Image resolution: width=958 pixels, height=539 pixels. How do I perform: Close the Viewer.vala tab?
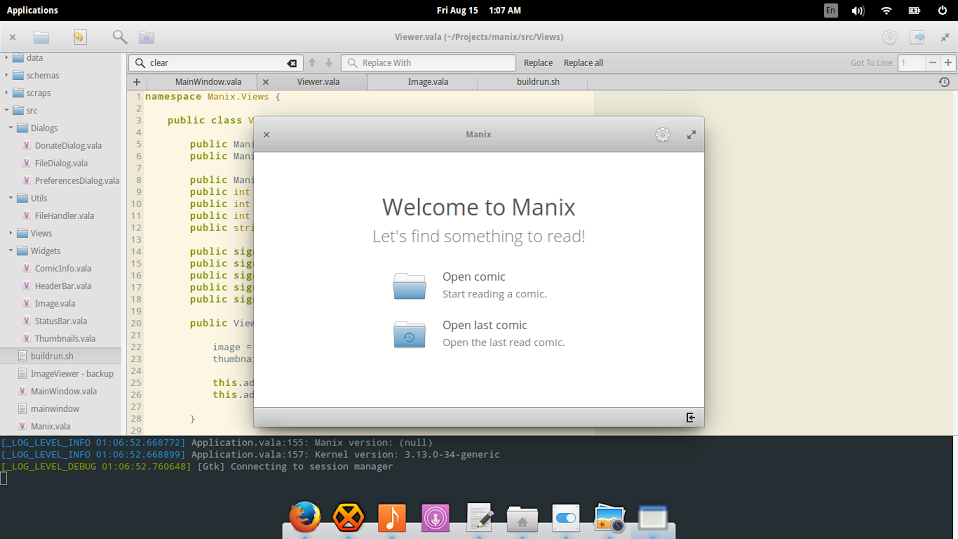[x=265, y=82]
